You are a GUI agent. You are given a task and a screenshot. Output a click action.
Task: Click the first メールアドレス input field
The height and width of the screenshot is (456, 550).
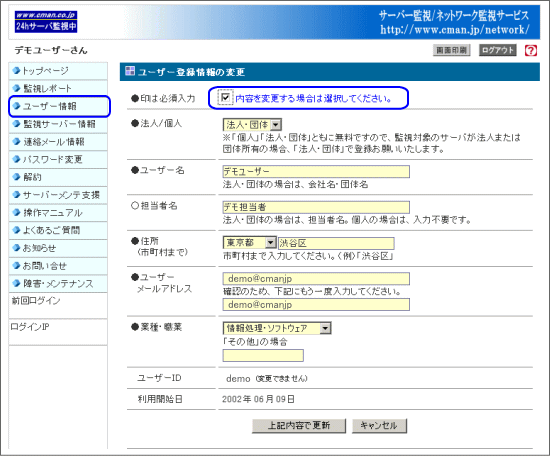pos(316,279)
